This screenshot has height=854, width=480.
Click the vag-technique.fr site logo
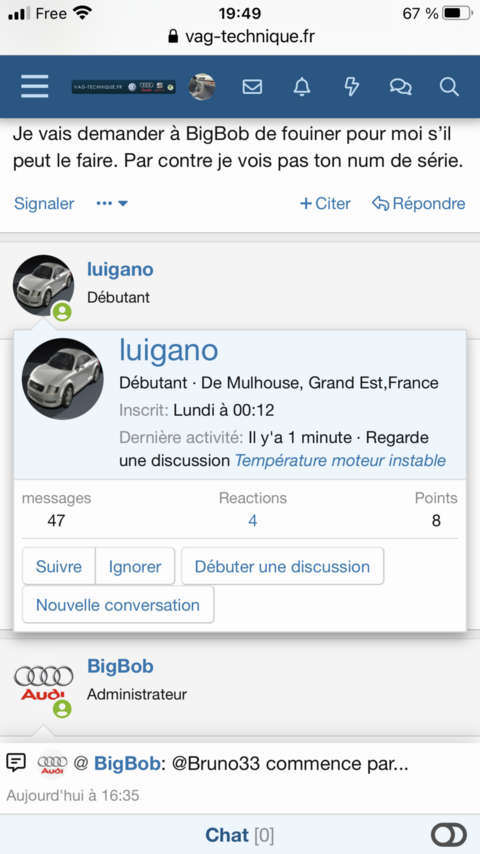(x=124, y=87)
